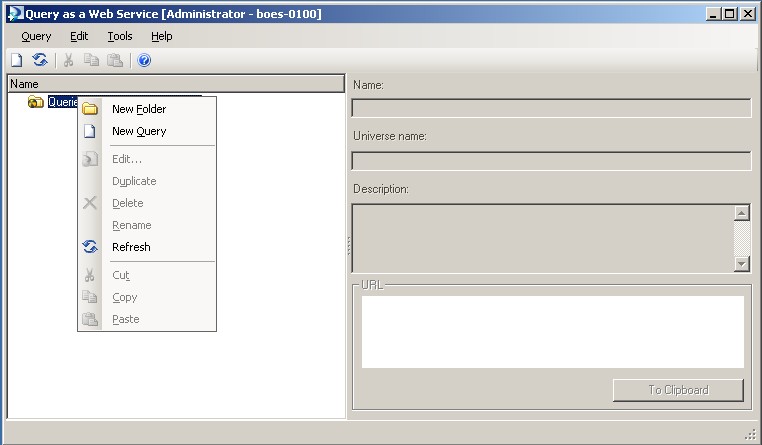Click the Name column header
The height and width of the screenshot is (445, 762).
(x=176, y=84)
